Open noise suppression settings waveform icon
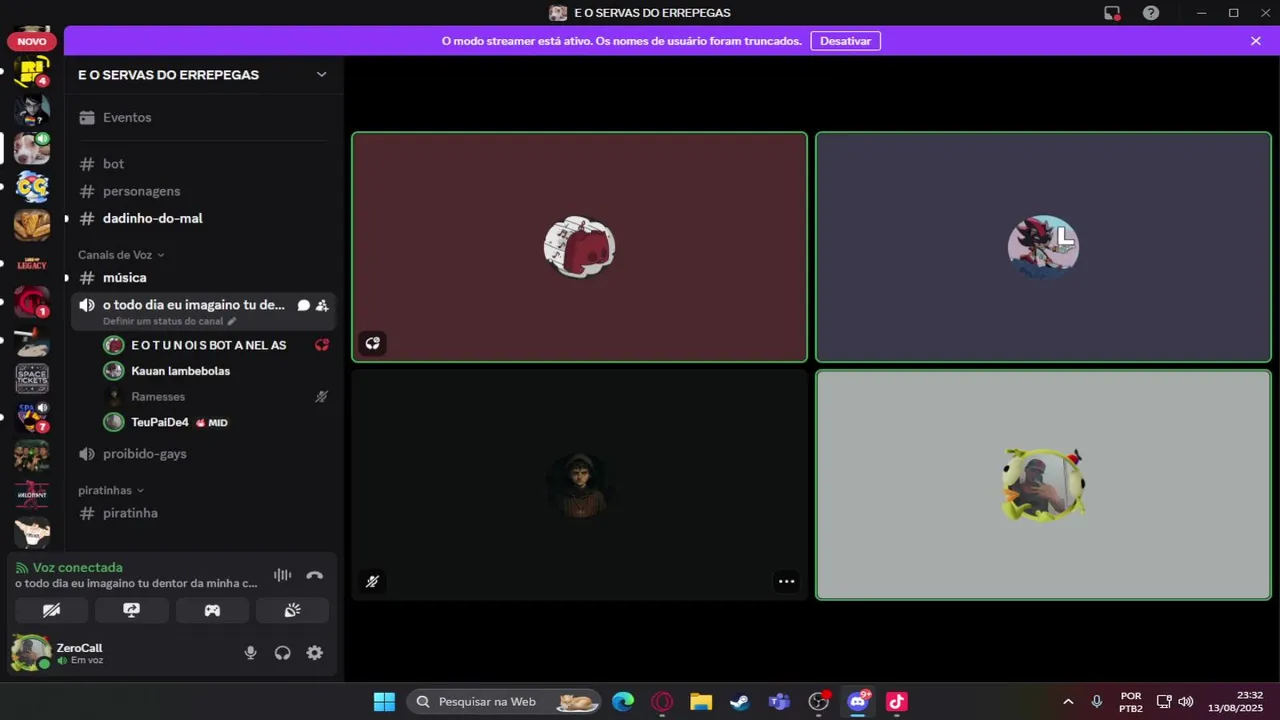Viewport: 1280px width, 720px height. [283, 575]
